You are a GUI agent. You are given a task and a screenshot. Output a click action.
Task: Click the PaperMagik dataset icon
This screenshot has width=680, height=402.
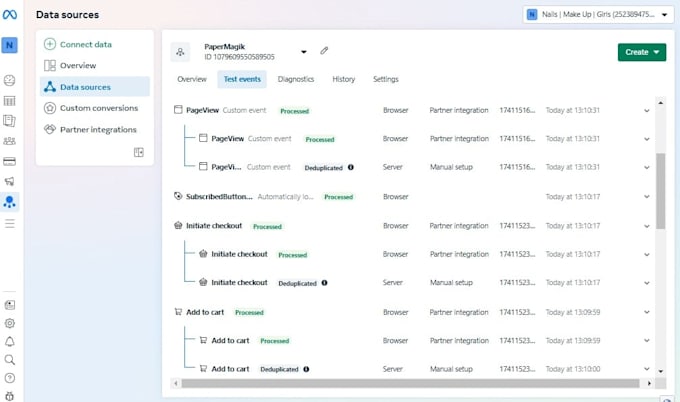click(x=180, y=52)
